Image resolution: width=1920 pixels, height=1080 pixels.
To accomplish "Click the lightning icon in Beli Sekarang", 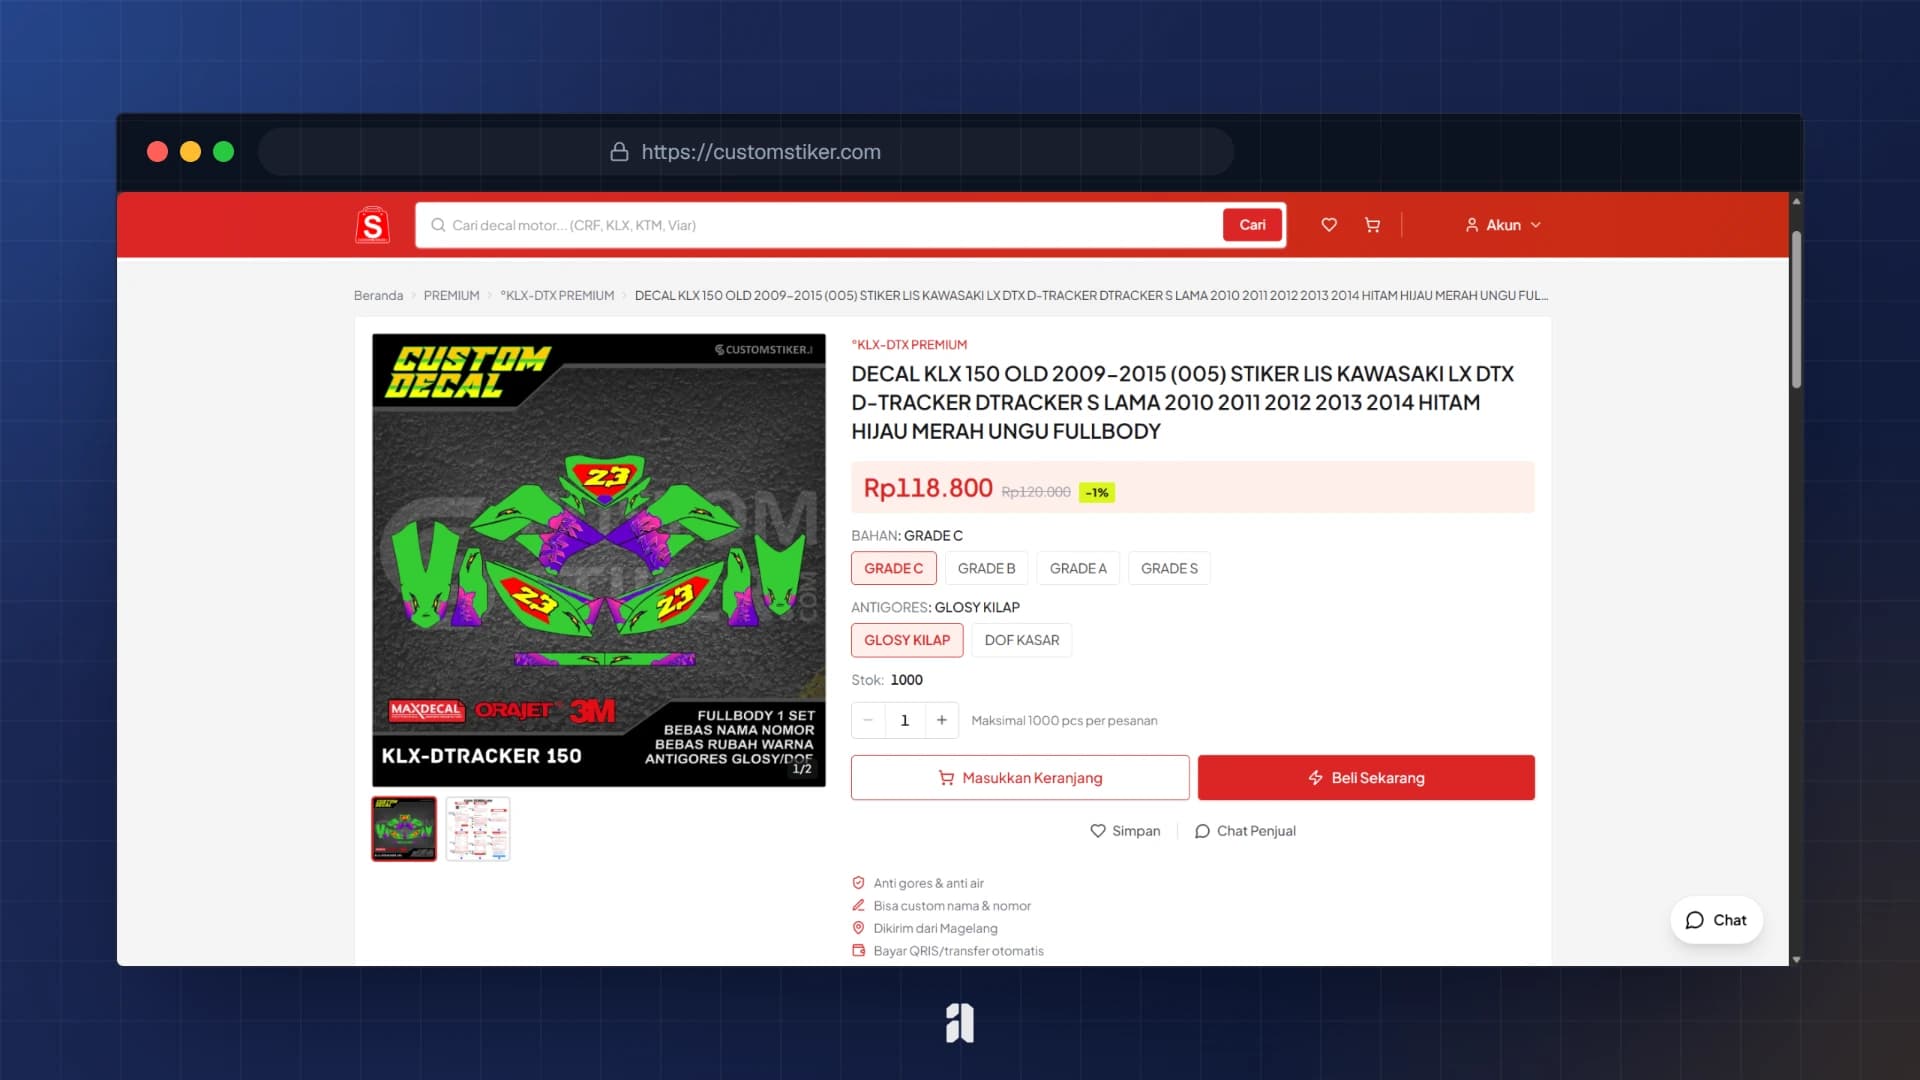I will point(1316,778).
